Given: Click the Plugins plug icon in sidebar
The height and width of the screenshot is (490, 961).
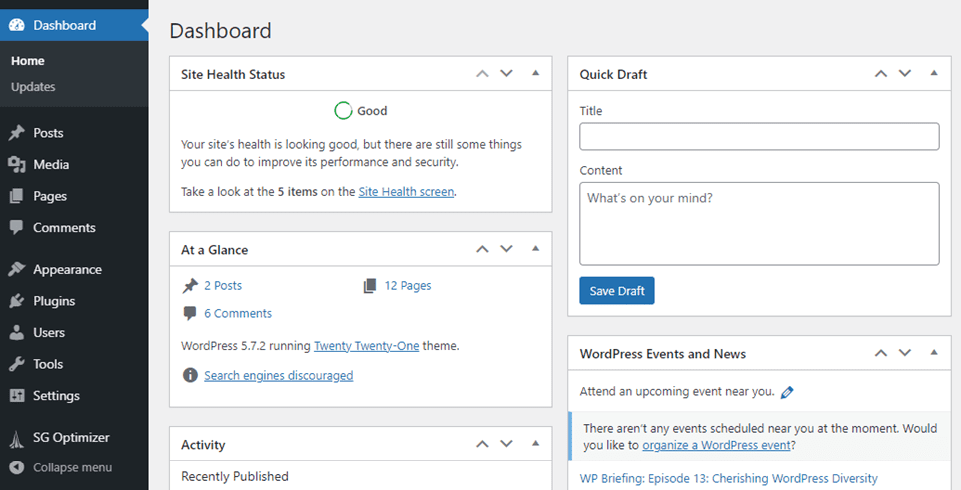Looking at the screenshot, I should coord(17,301).
